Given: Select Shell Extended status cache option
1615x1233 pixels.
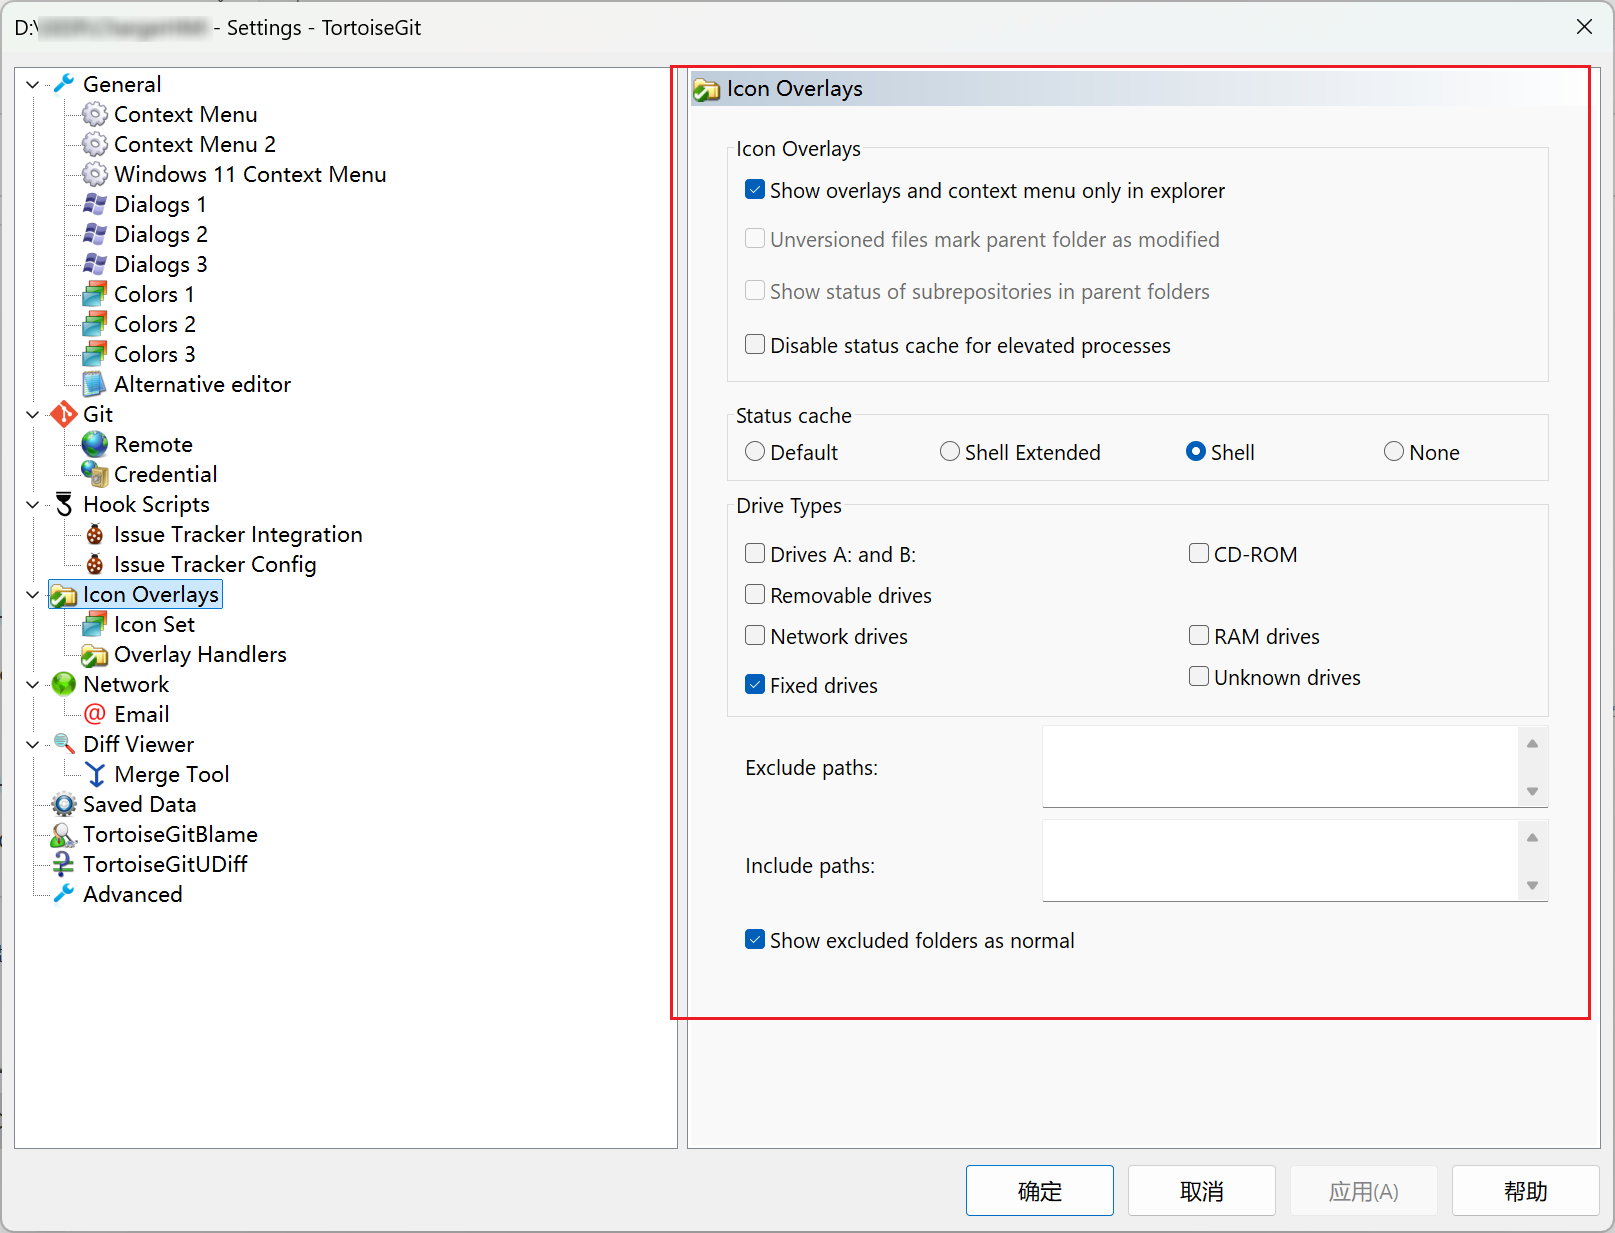Looking at the screenshot, I should [950, 452].
